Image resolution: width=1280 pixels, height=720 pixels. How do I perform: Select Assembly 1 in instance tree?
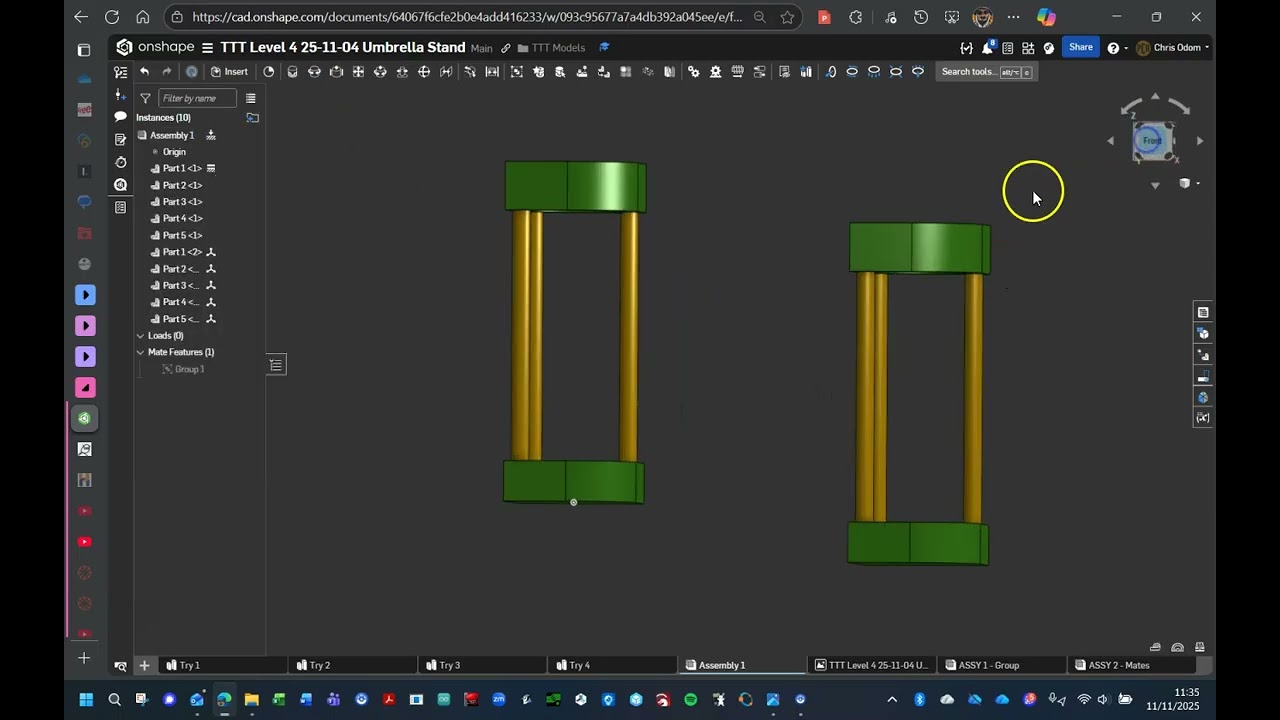click(x=172, y=135)
